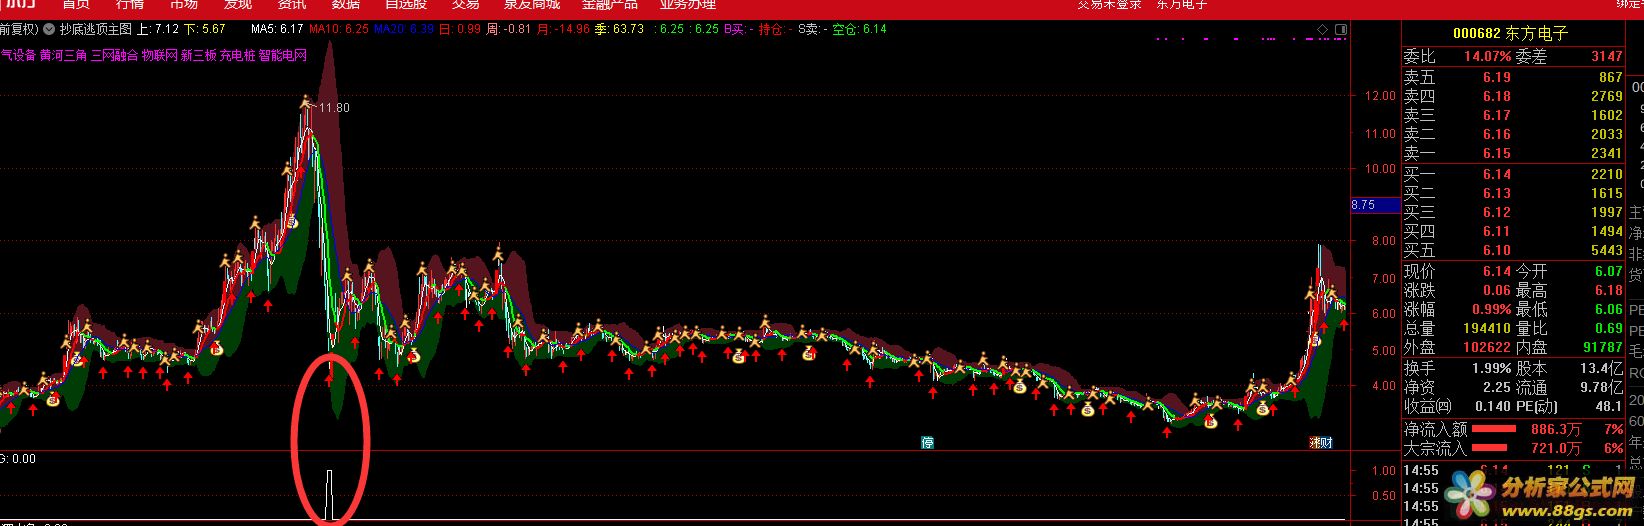
Task: Click the 空仓: 6.14 indicator value
Action: (x=860, y=29)
